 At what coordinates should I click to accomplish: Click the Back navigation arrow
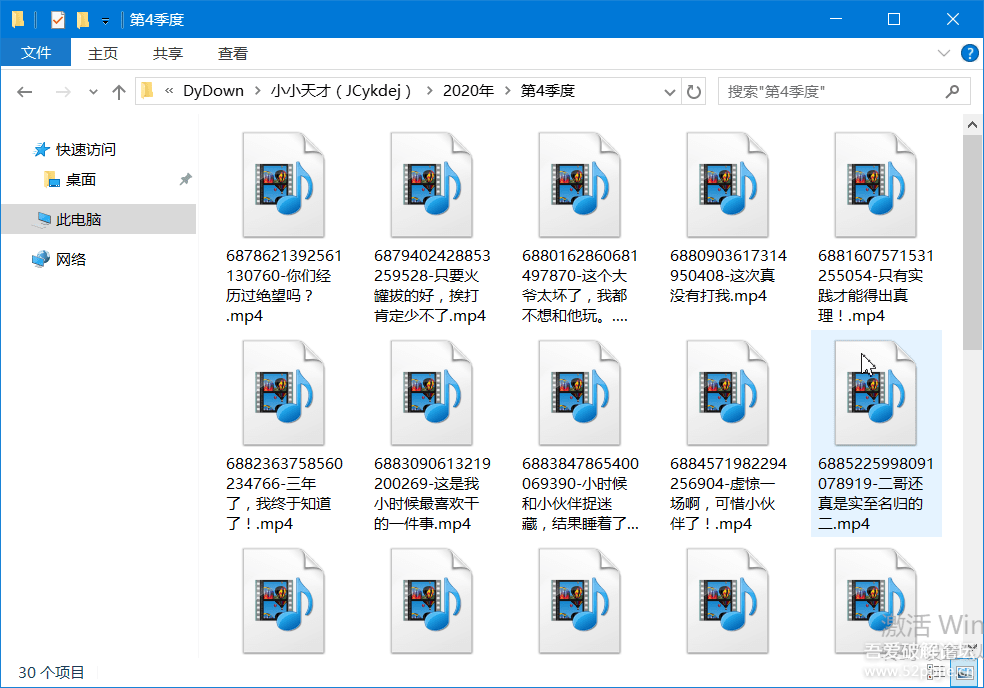[25, 92]
